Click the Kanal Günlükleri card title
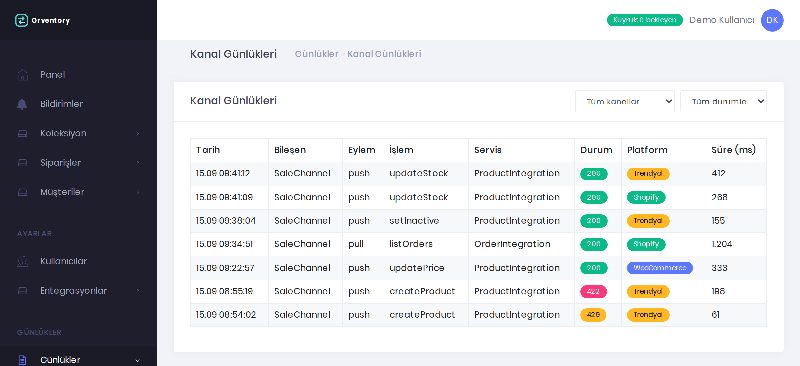 tap(233, 101)
